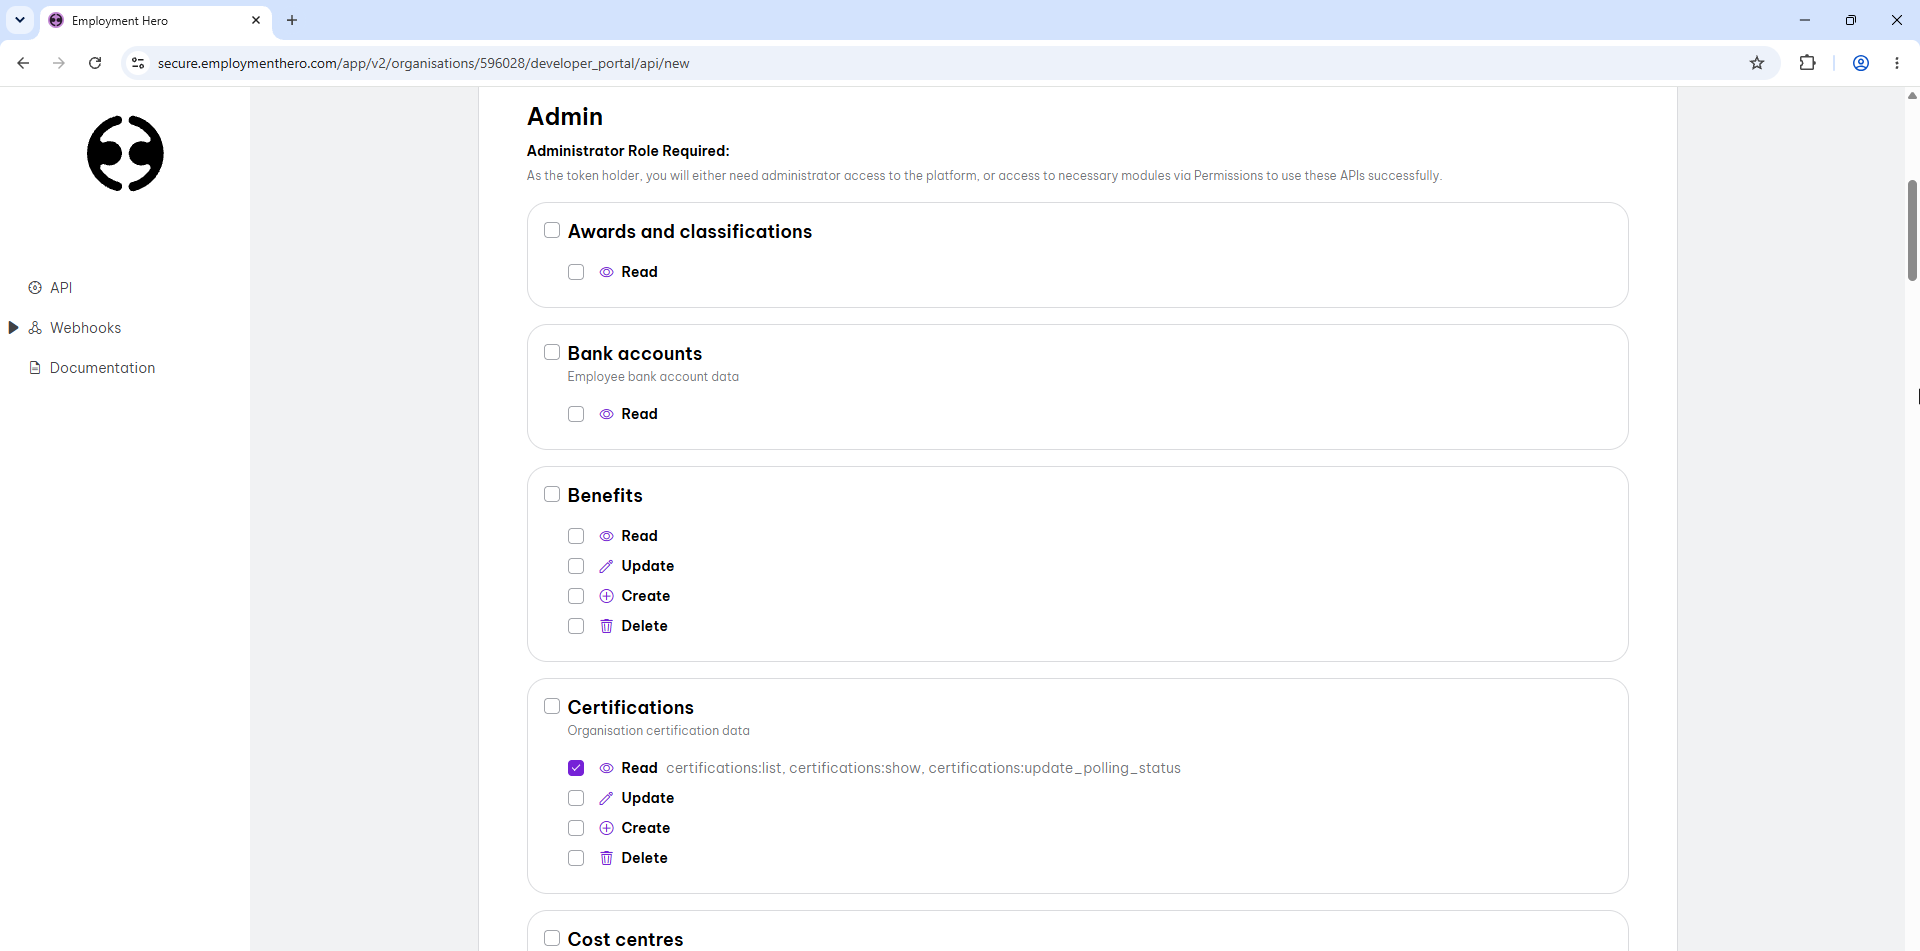Viewport: 1920px width, 951px height.
Task: Click the address bar URL
Action: 423,63
